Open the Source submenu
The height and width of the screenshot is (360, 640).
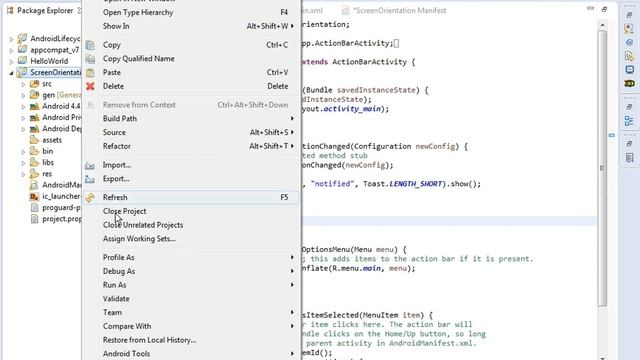point(191,132)
